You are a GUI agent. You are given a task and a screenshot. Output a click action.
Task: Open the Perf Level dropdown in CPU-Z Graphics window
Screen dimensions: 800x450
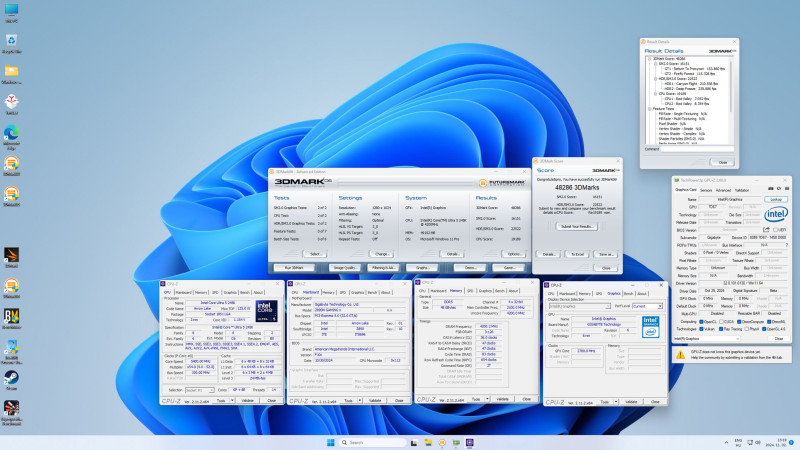647,306
